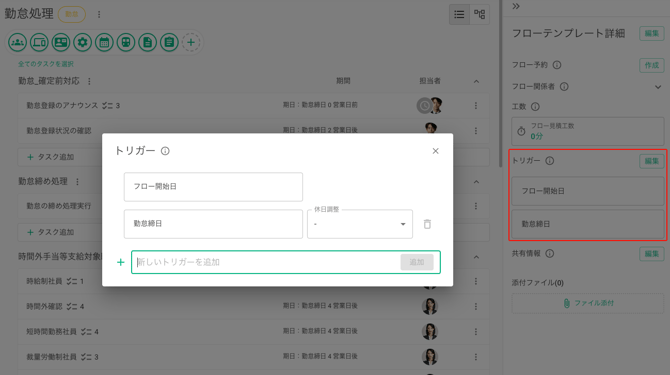Click the green plus icon for a new trigger
The height and width of the screenshot is (375, 670).
[x=120, y=262]
